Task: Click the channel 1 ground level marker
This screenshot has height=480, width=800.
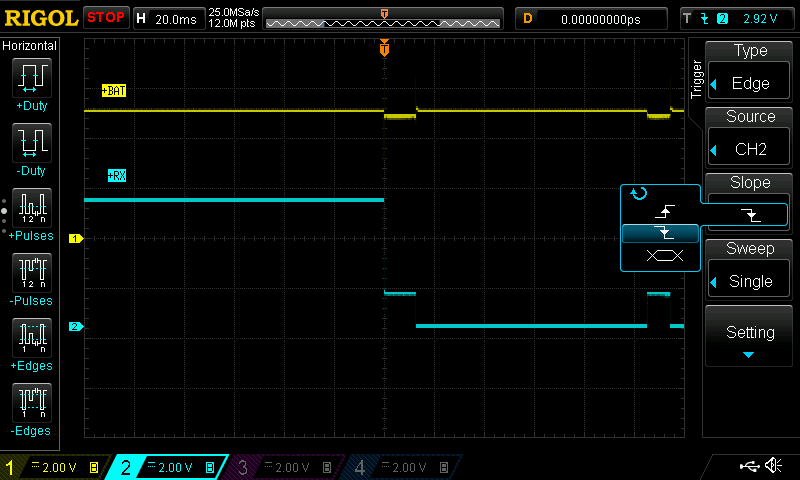Action: [76, 238]
